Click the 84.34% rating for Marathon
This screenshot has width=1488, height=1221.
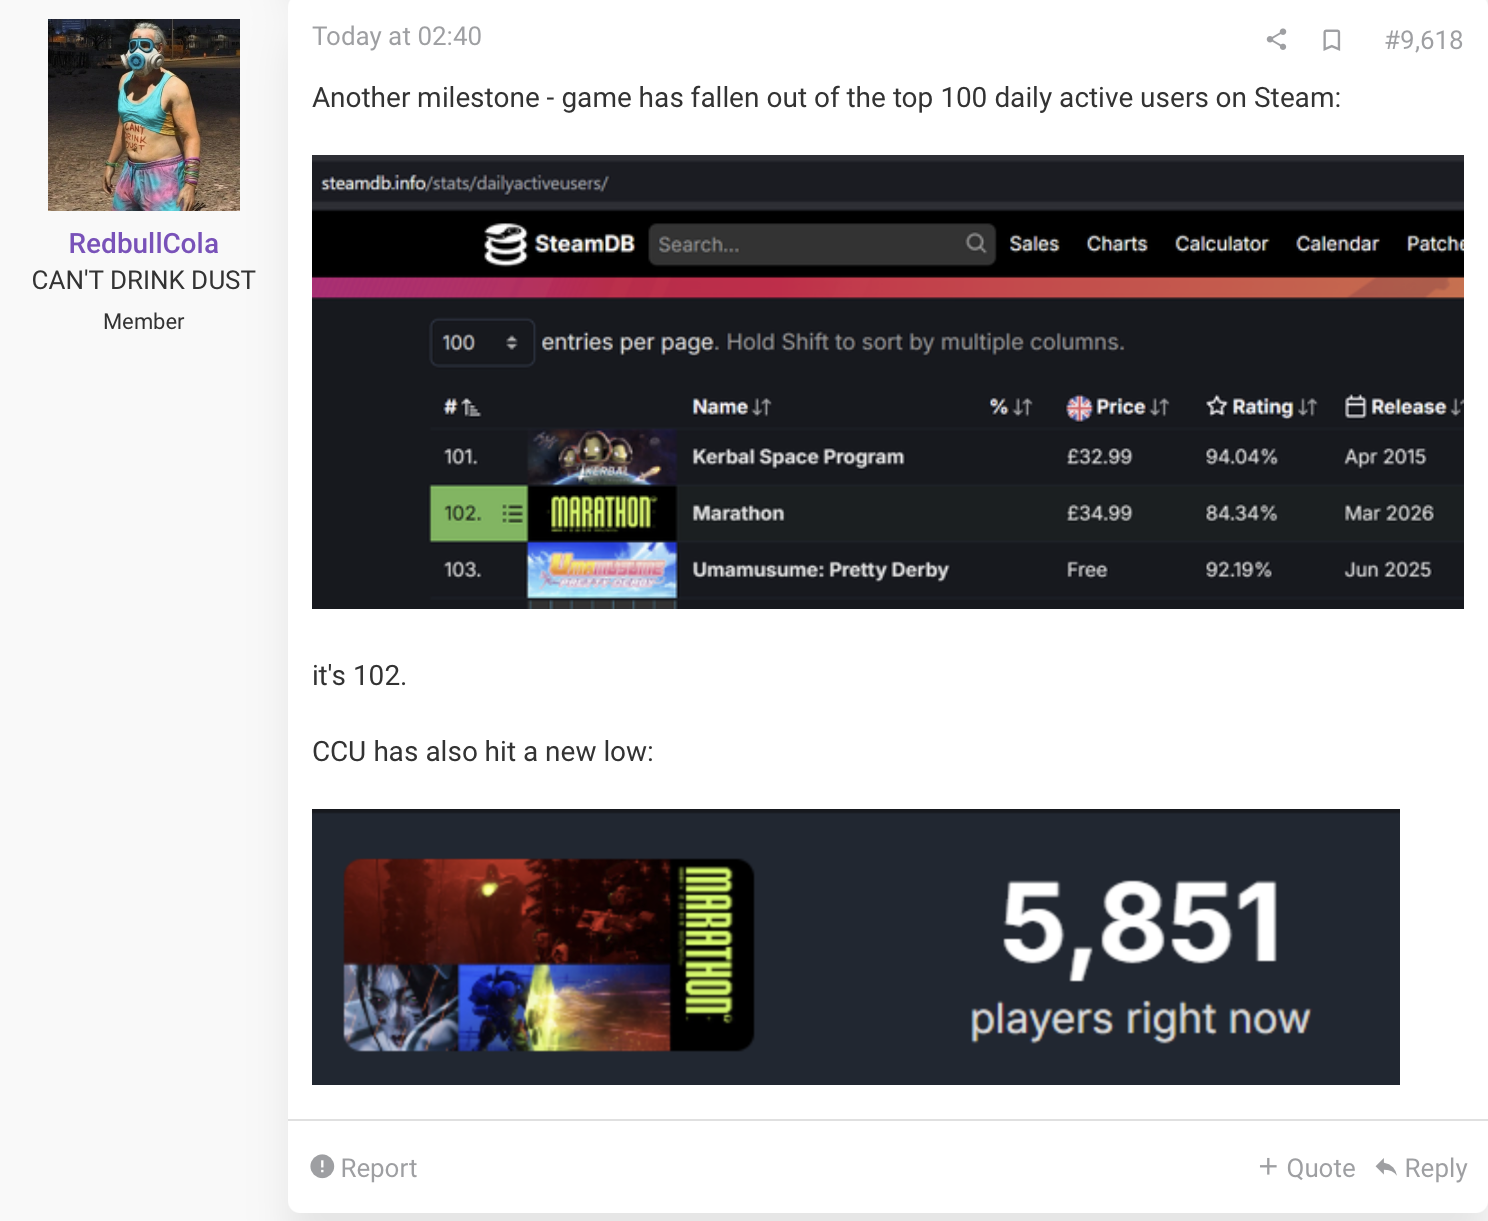[1241, 513]
